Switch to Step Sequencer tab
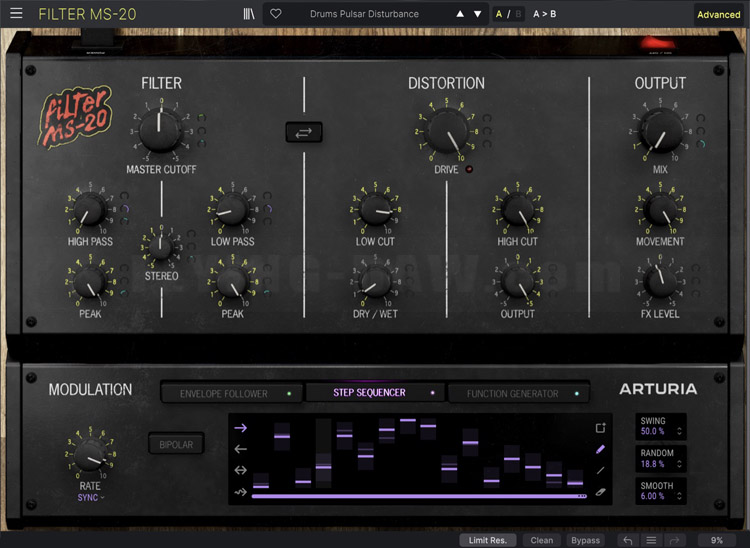This screenshot has height=548, width=750. point(375,393)
